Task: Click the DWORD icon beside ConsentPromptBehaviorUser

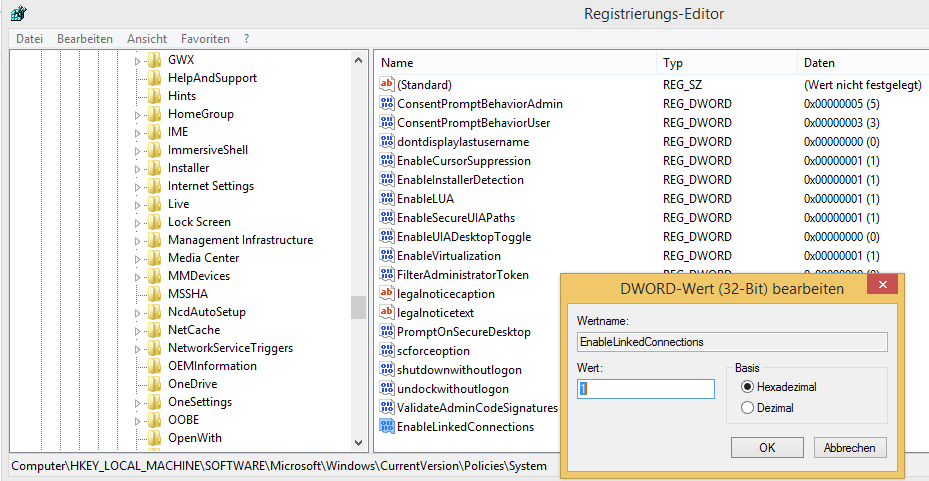Action: pos(387,123)
